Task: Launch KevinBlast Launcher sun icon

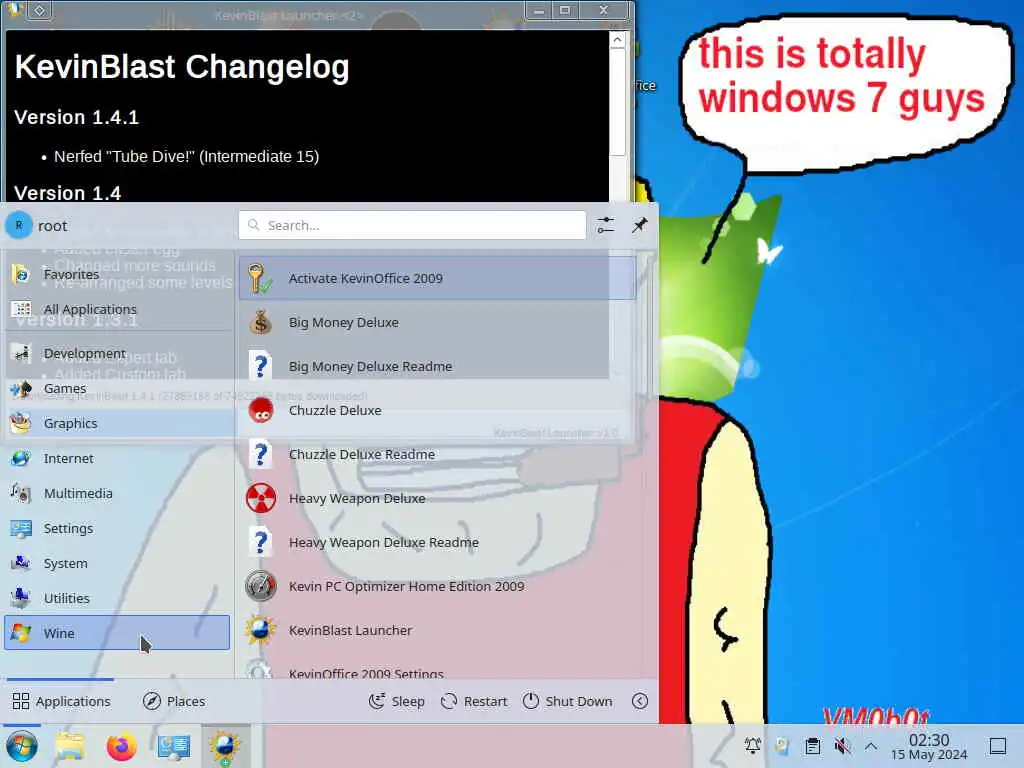Action: (x=261, y=630)
